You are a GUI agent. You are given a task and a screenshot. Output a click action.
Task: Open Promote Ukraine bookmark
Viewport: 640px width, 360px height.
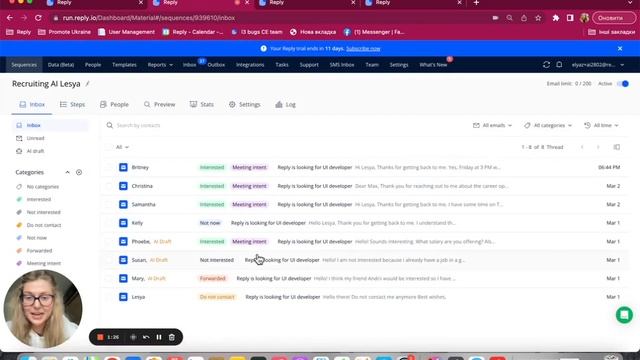[64, 32]
